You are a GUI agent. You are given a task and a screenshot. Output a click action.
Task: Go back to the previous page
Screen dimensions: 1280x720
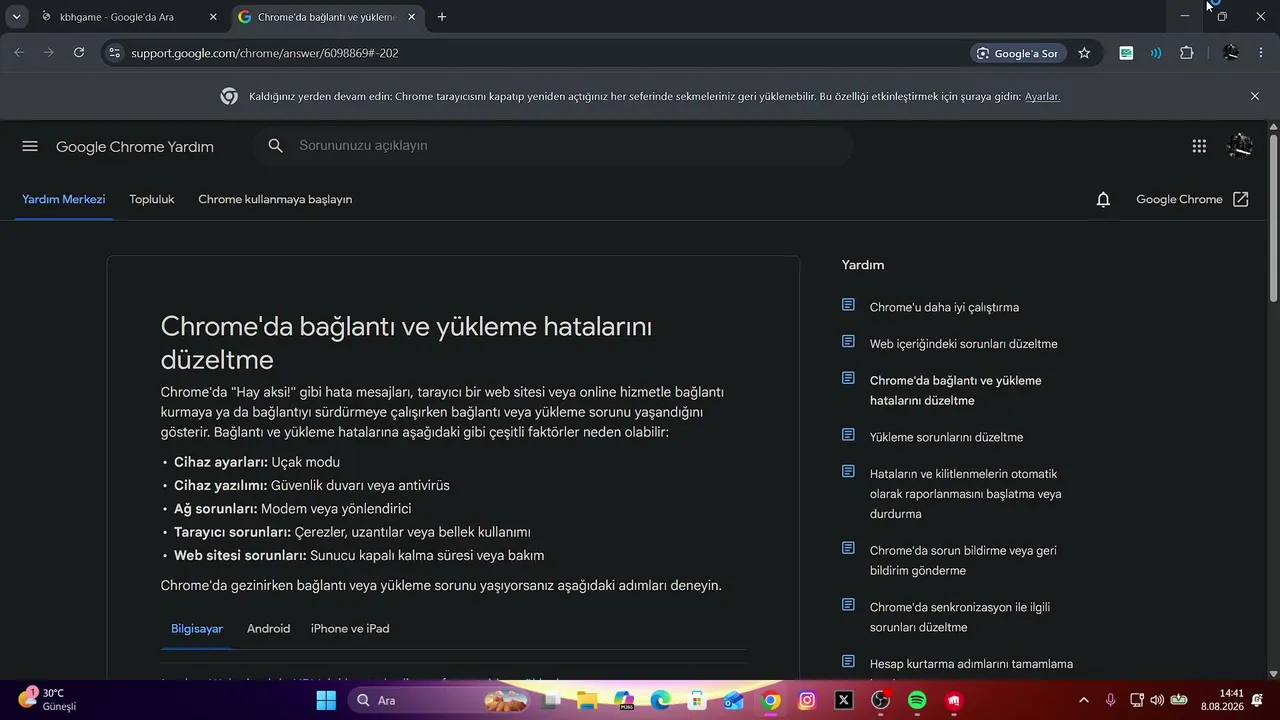click(19, 53)
